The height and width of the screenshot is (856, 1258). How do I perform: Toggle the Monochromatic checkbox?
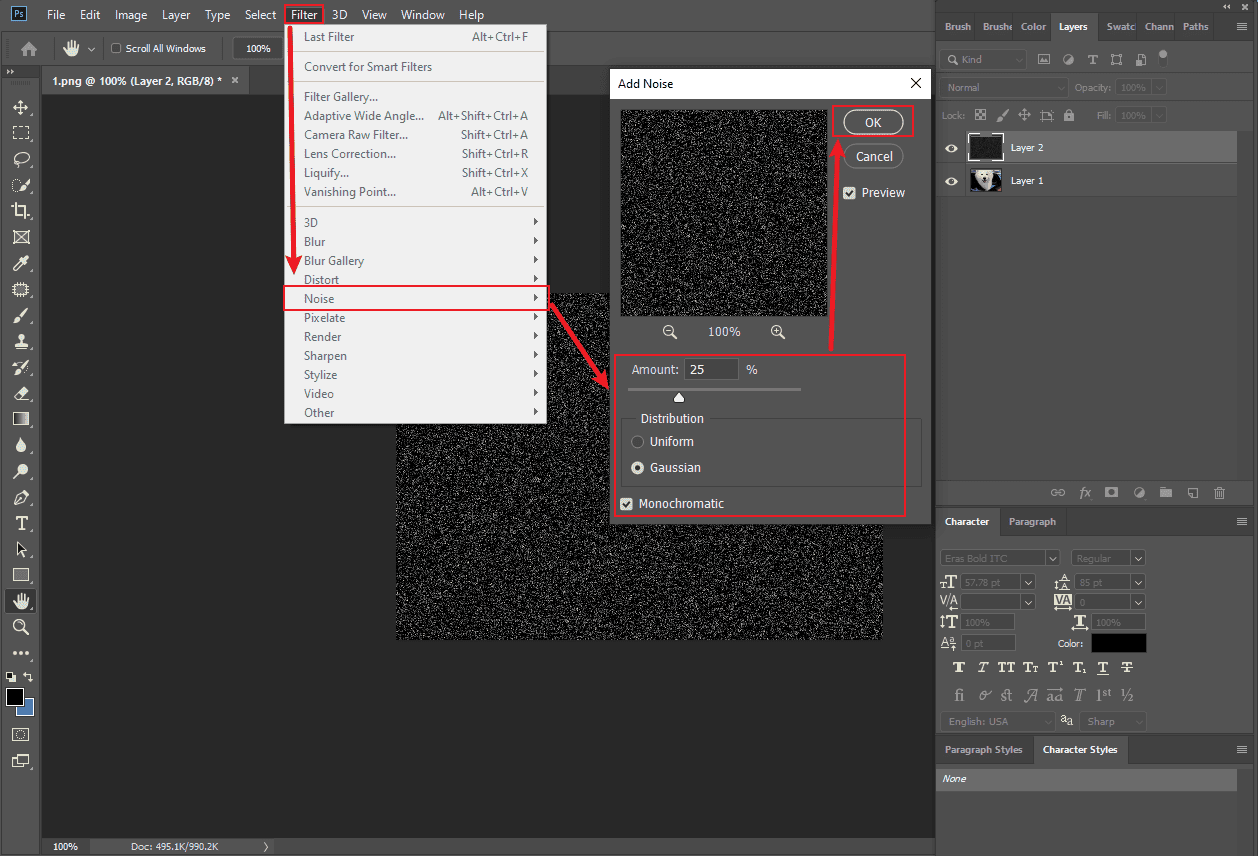pyautogui.click(x=626, y=503)
